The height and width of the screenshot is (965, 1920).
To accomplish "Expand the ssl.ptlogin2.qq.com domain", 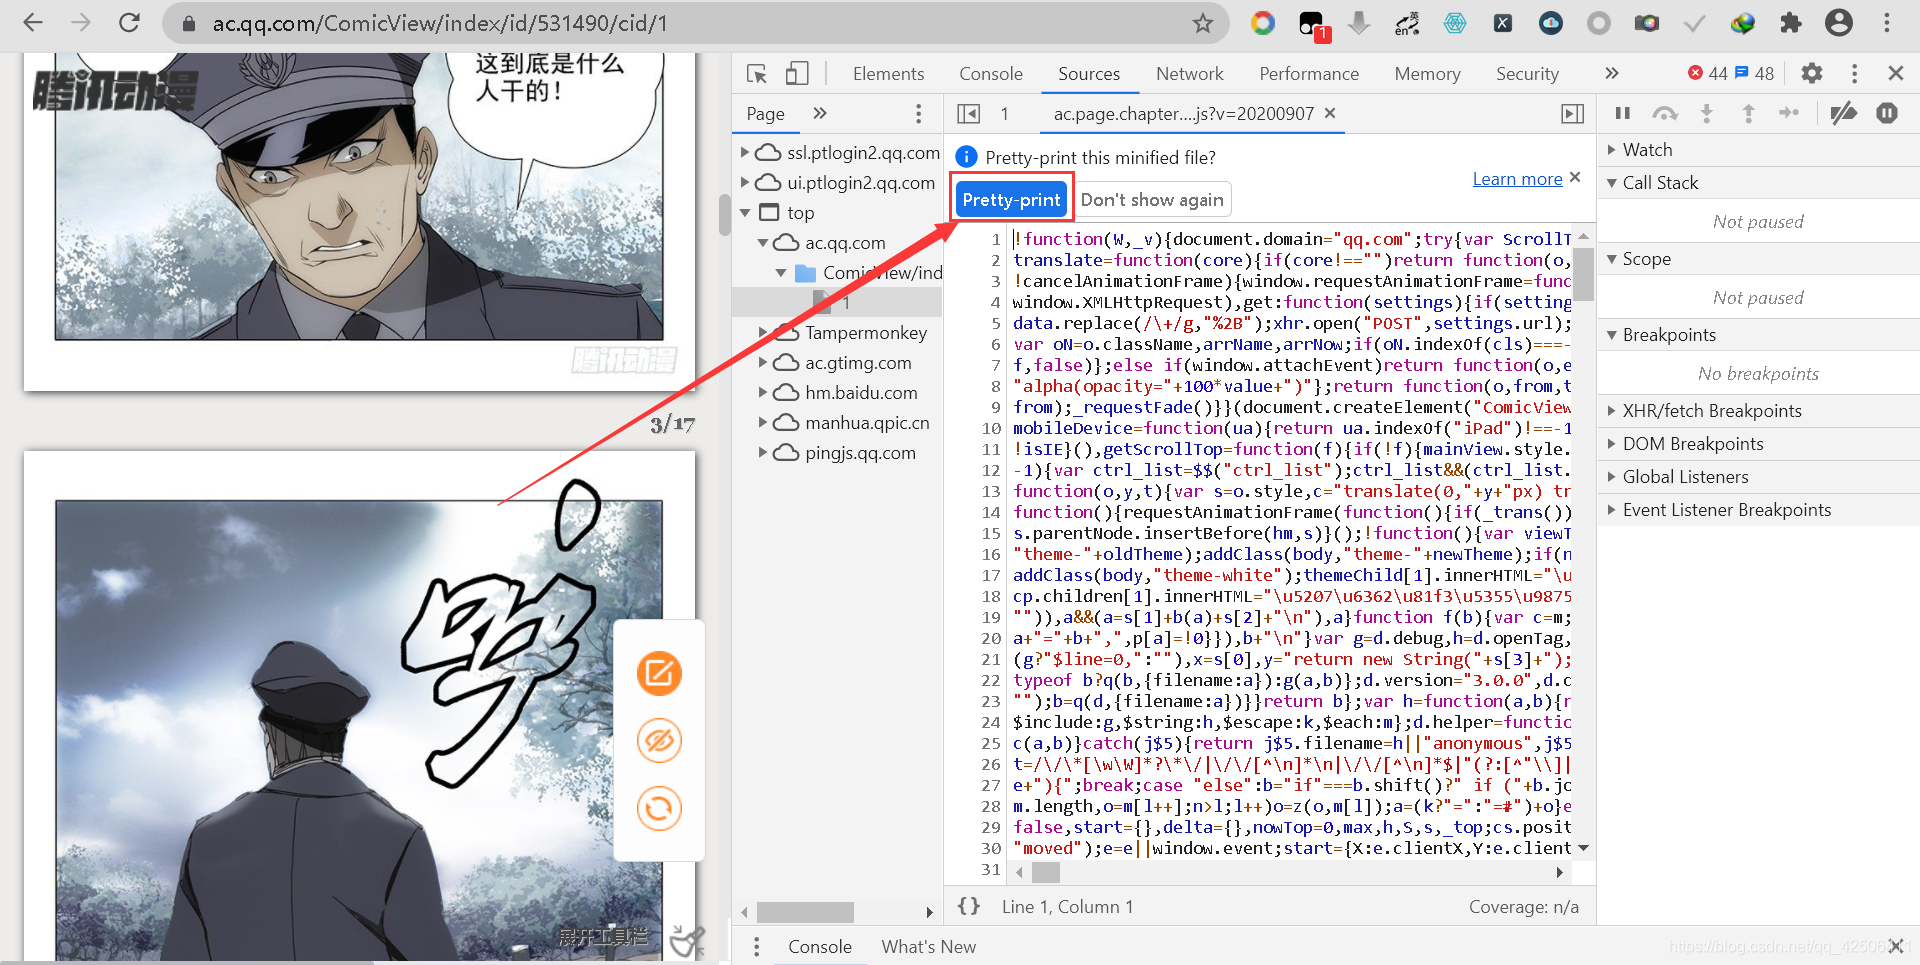I will pos(745,152).
